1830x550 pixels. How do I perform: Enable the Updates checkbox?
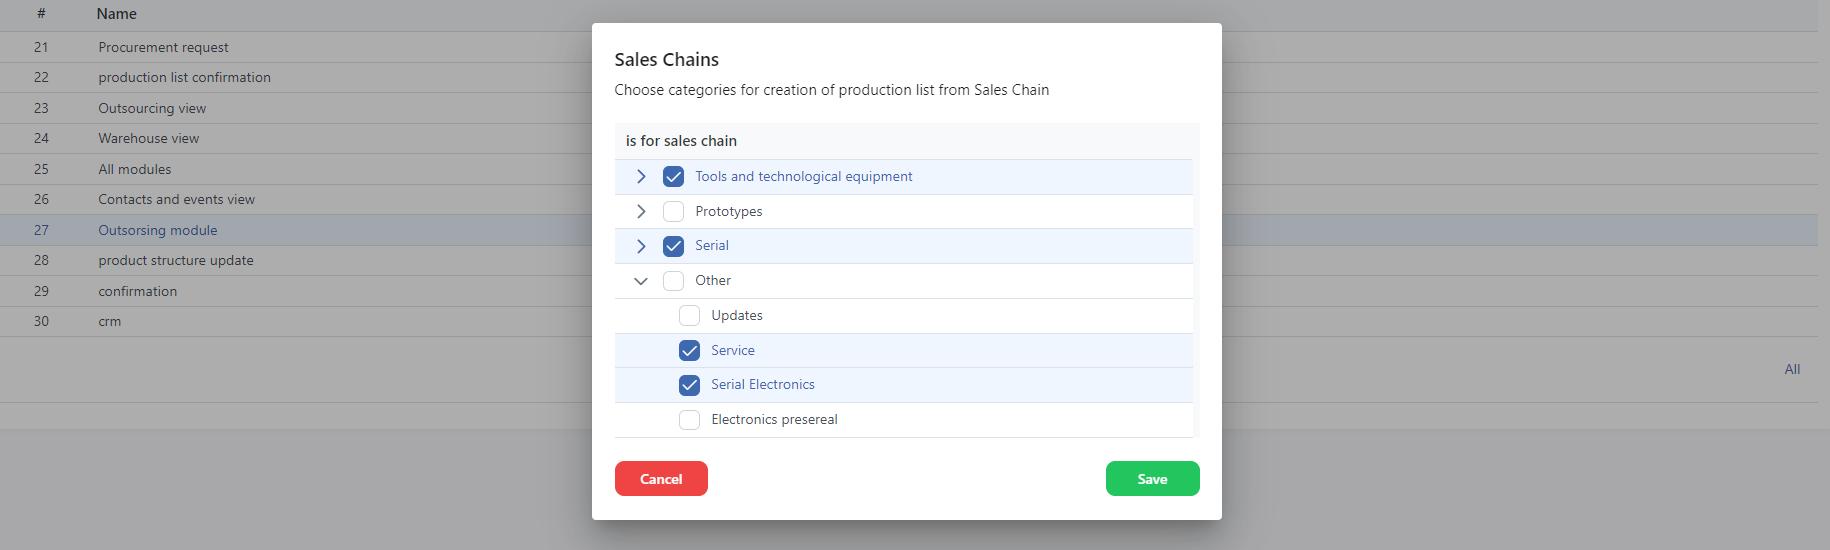(x=689, y=316)
